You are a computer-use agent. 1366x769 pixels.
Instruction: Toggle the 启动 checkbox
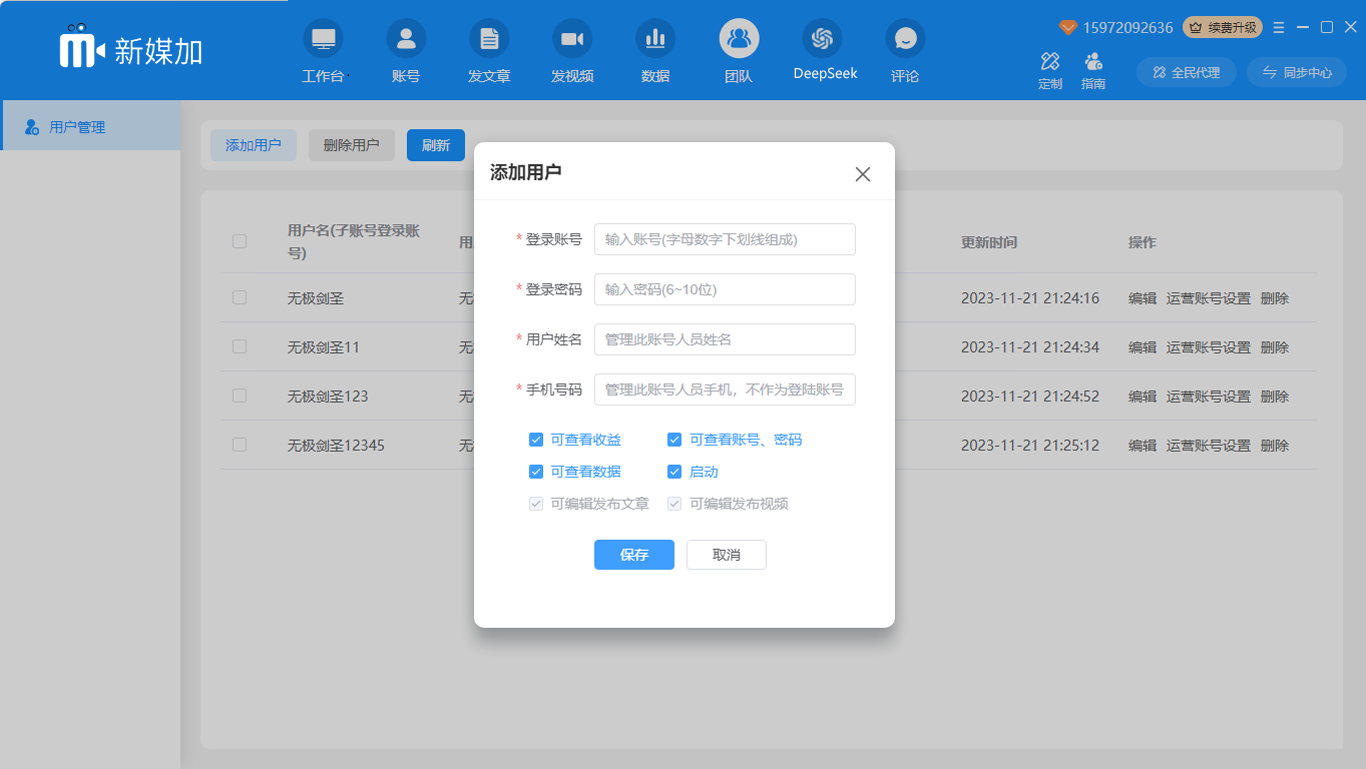(674, 472)
